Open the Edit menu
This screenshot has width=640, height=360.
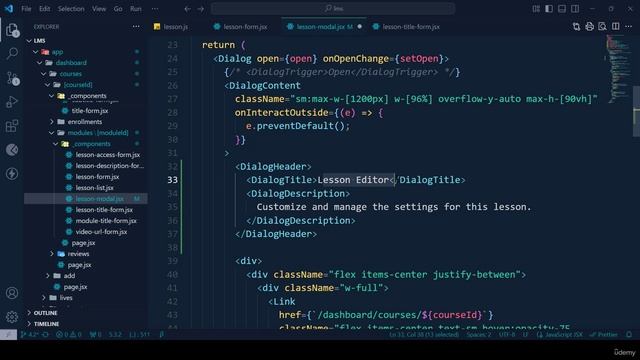[44, 9]
